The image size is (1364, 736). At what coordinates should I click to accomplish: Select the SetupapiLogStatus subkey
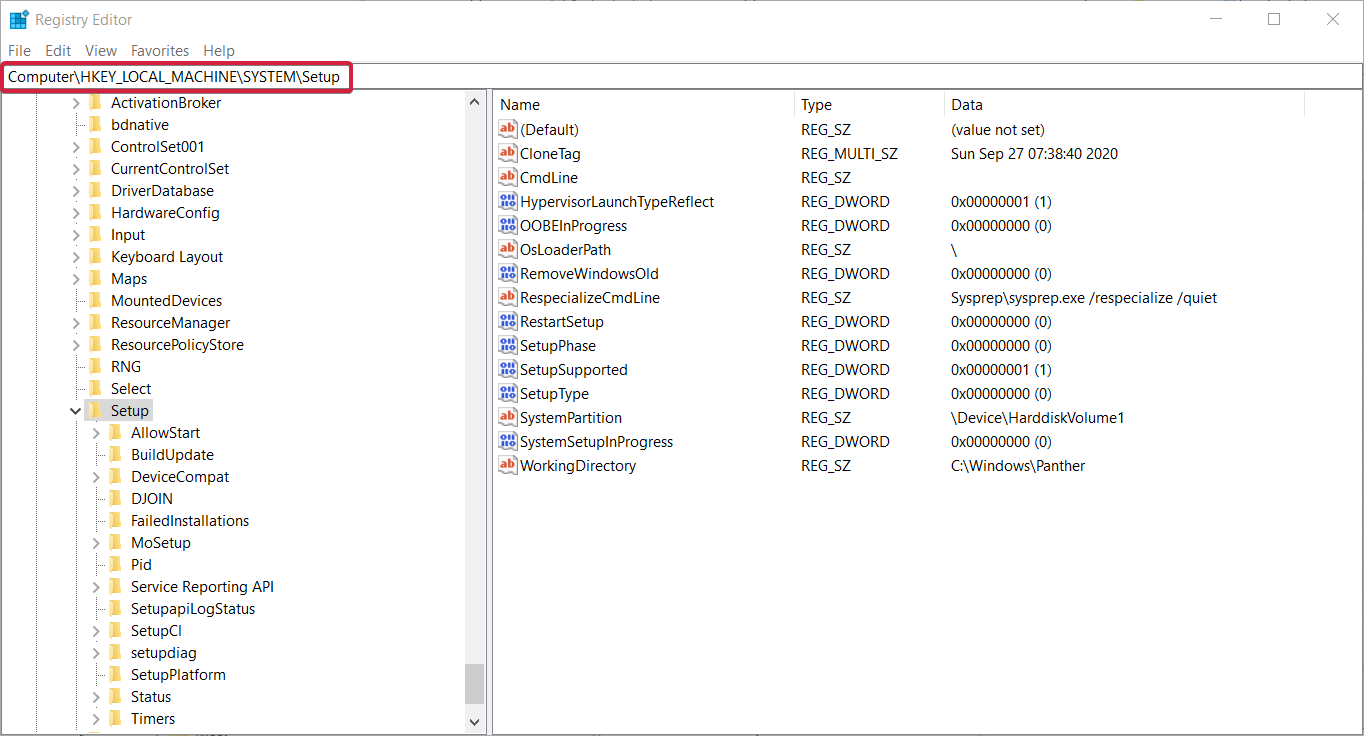coord(193,609)
